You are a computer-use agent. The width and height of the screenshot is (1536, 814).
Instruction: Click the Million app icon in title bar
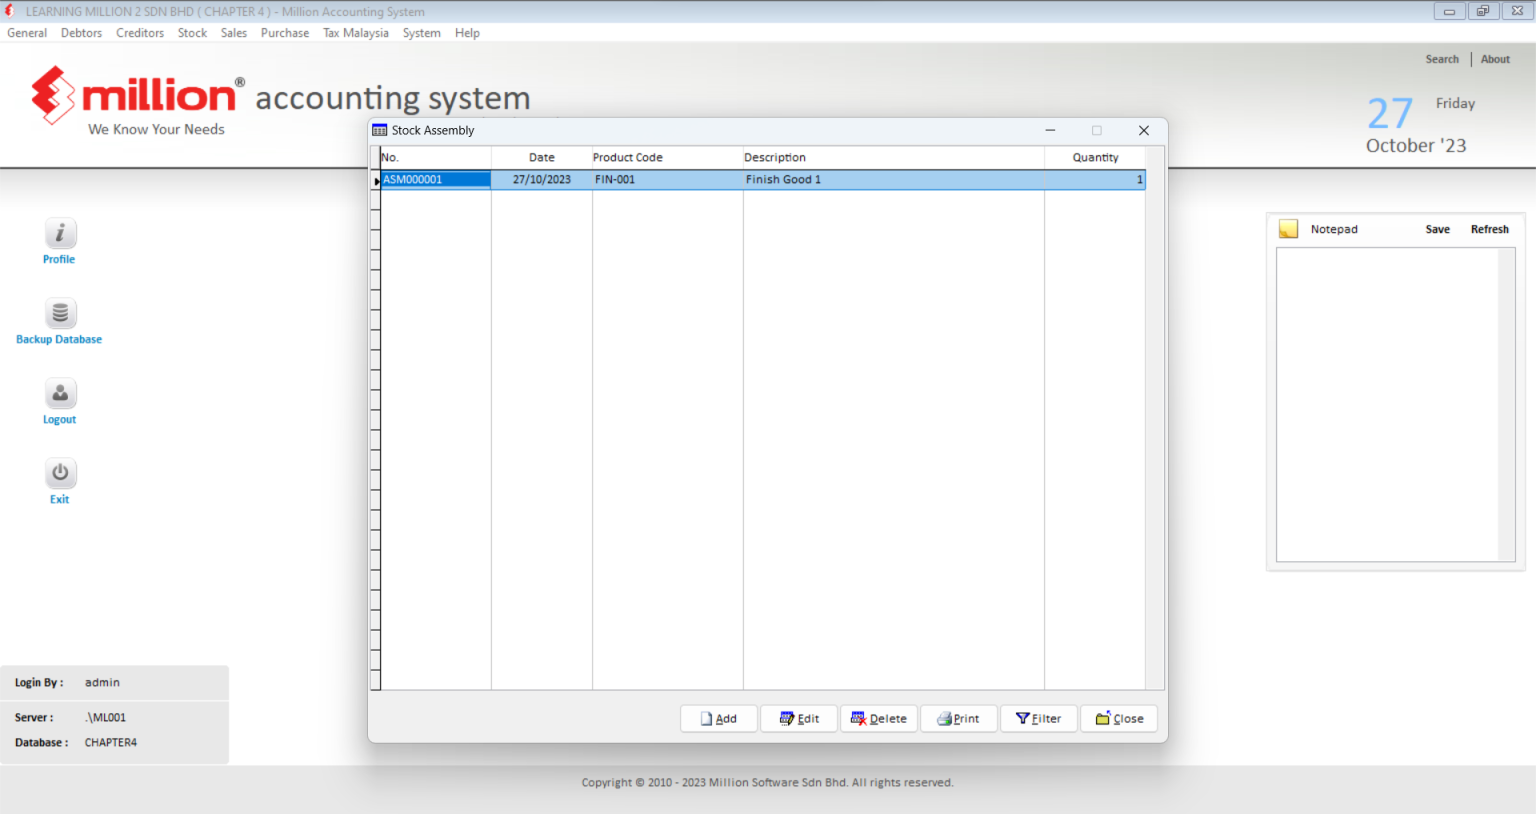click(x=10, y=11)
